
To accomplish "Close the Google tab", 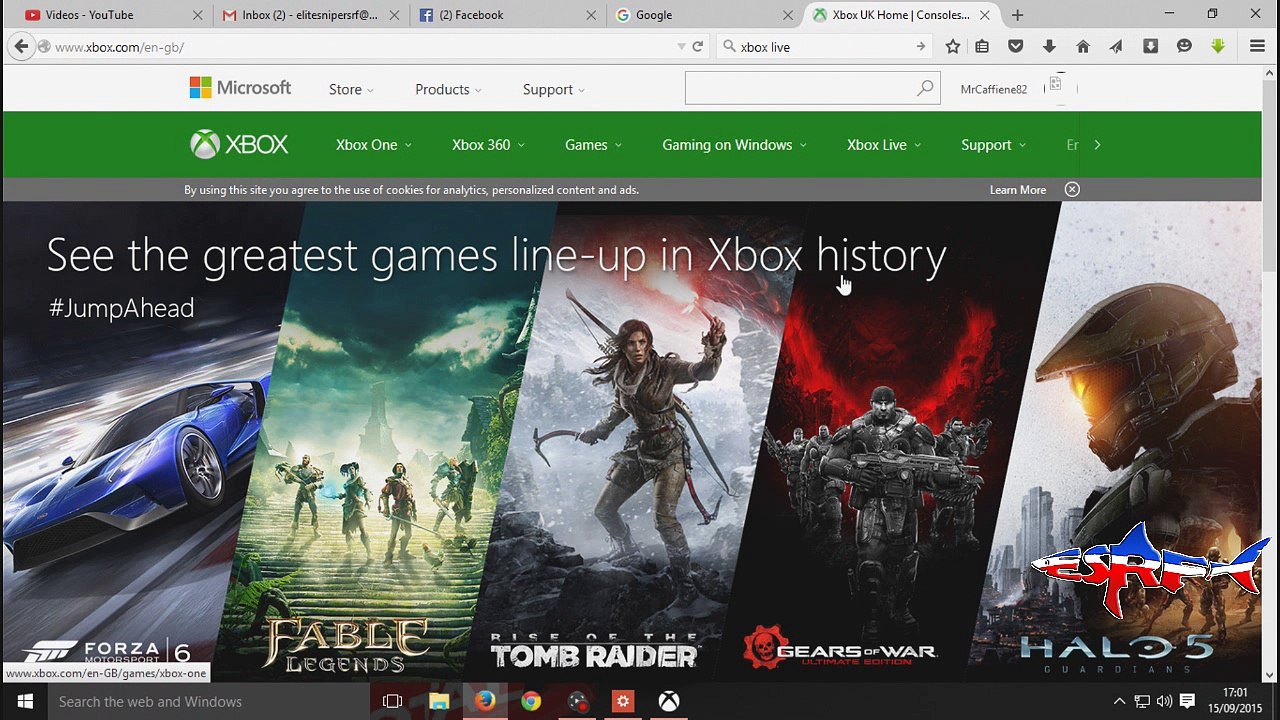I will pos(787,15).
